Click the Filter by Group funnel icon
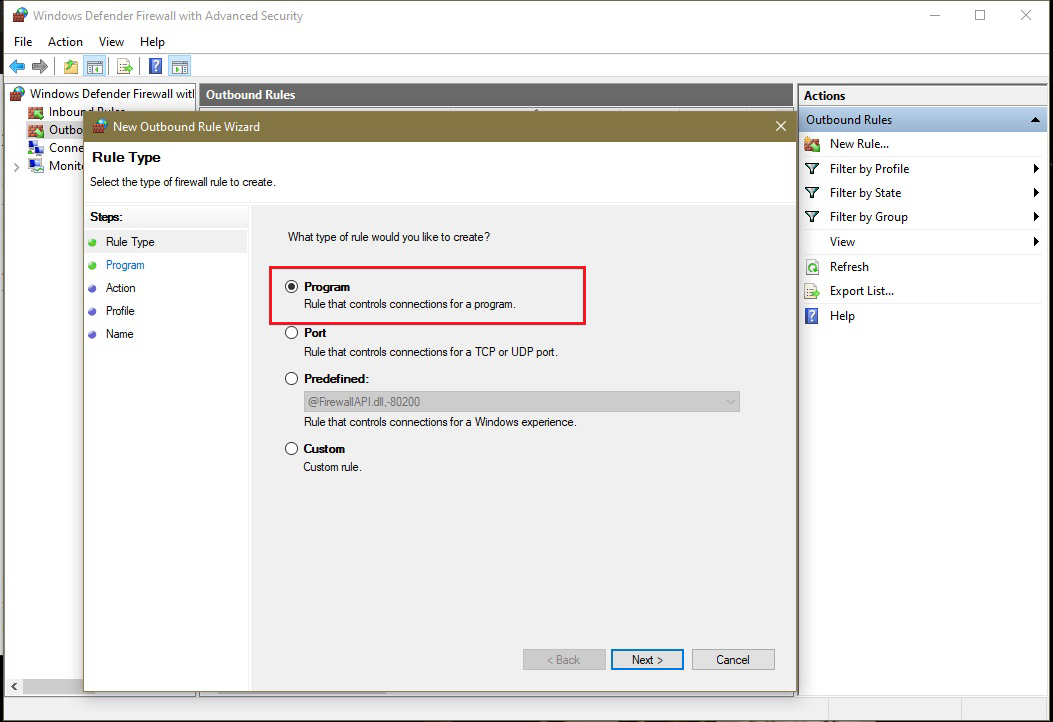Screen dimensions: 1053x722 pyautogui.click(x=812, y=217)
